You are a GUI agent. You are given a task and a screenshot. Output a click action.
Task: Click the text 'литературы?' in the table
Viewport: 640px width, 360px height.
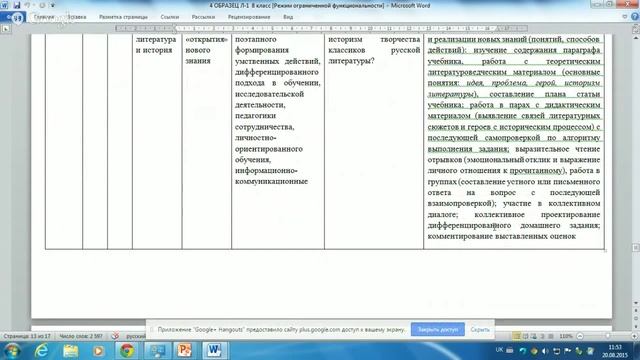click(x=351, y=61)
